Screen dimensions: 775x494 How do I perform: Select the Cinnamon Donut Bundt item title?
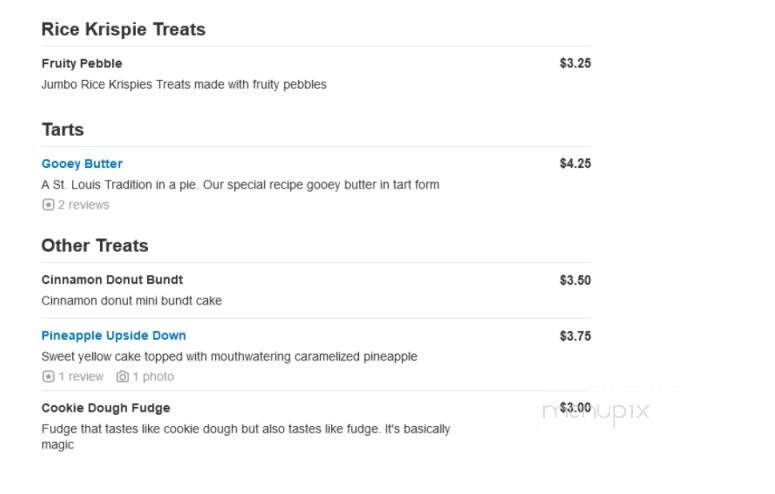pyautogui.click(x=112, y=280)
